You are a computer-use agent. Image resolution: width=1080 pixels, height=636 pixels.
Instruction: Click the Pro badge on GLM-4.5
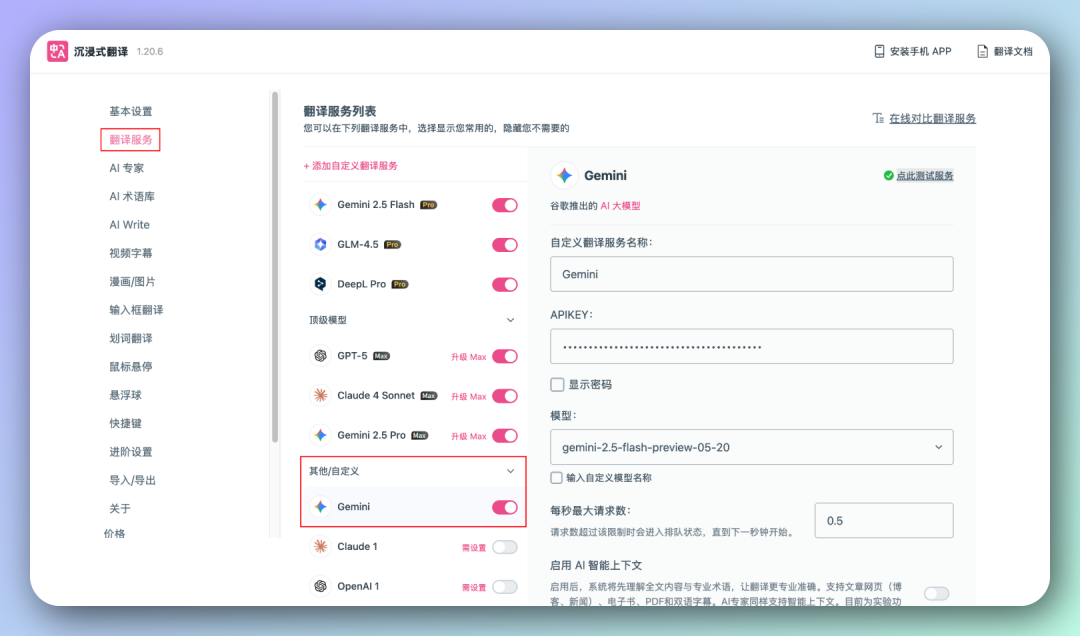pyautogui.click(x=393, y=245)
